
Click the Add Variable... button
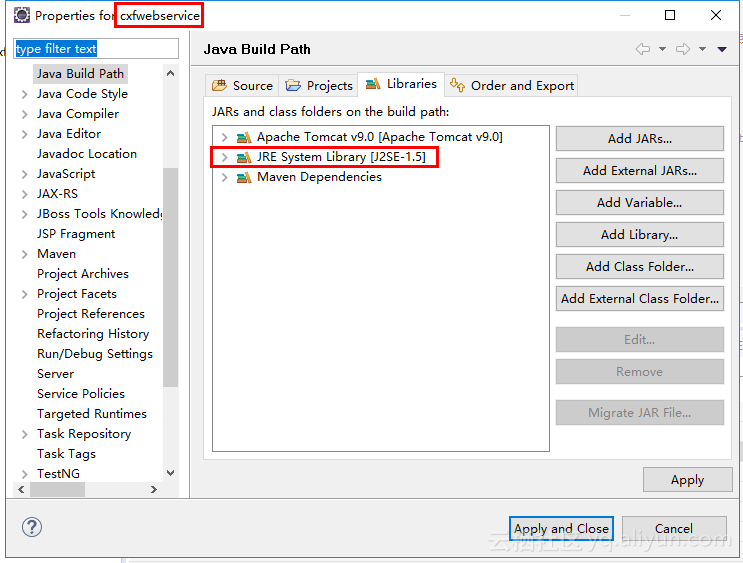click(640, 202)
